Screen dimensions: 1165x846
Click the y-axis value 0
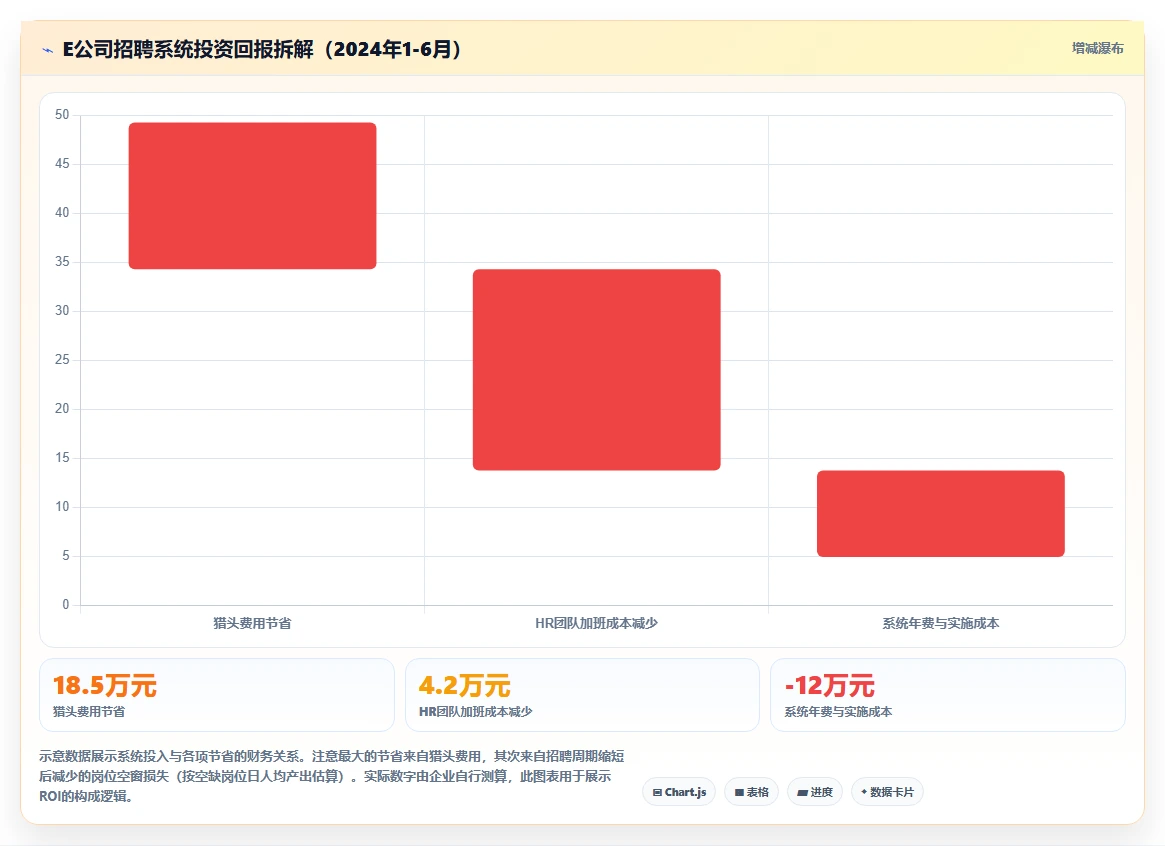pyautogui.click(x=65, y=605)
